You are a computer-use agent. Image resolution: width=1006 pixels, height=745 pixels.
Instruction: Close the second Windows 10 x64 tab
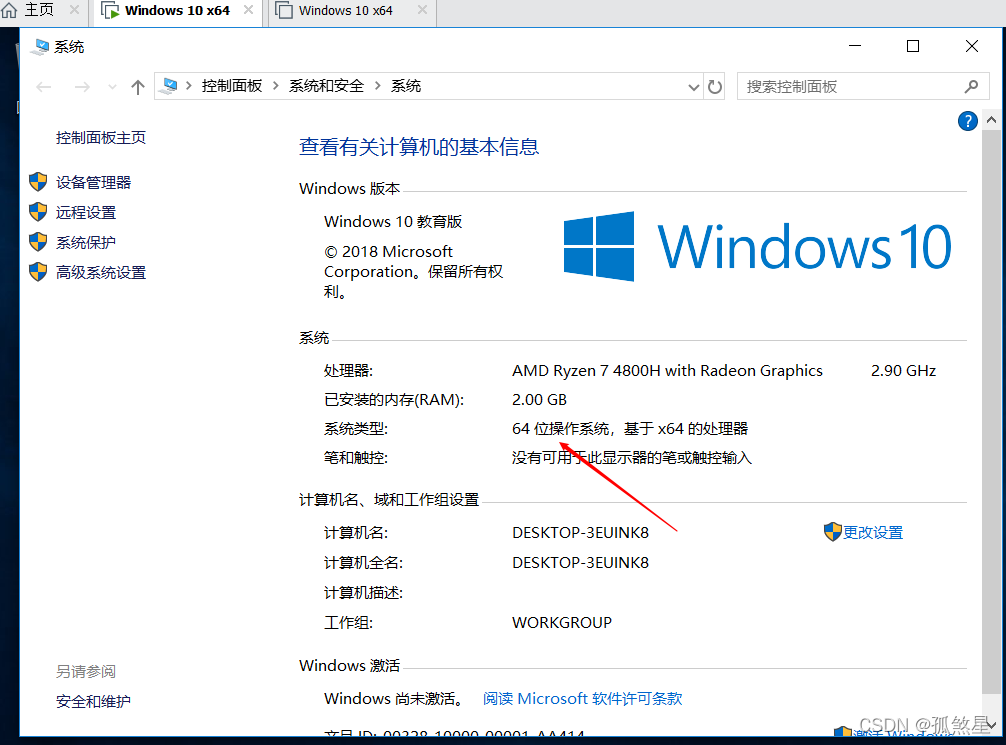[x=422, y=10]
